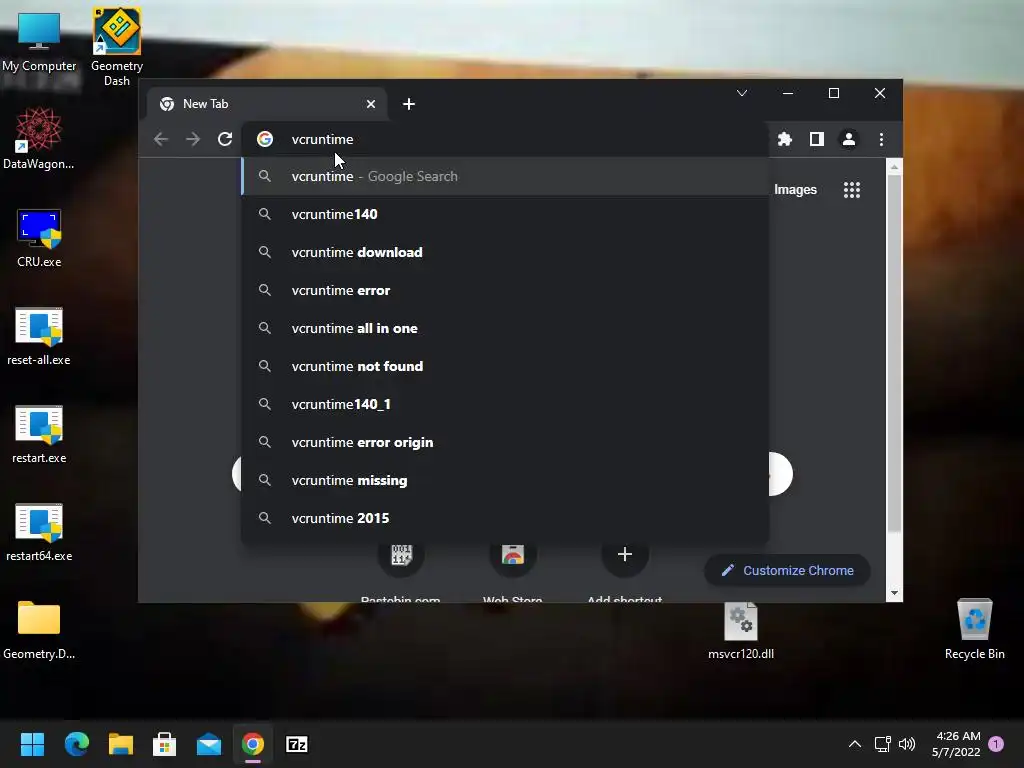Screen dimensions: 1024x768
Task: Open the clock showing 4:26 AM
Action: click(x=957, y=744)
